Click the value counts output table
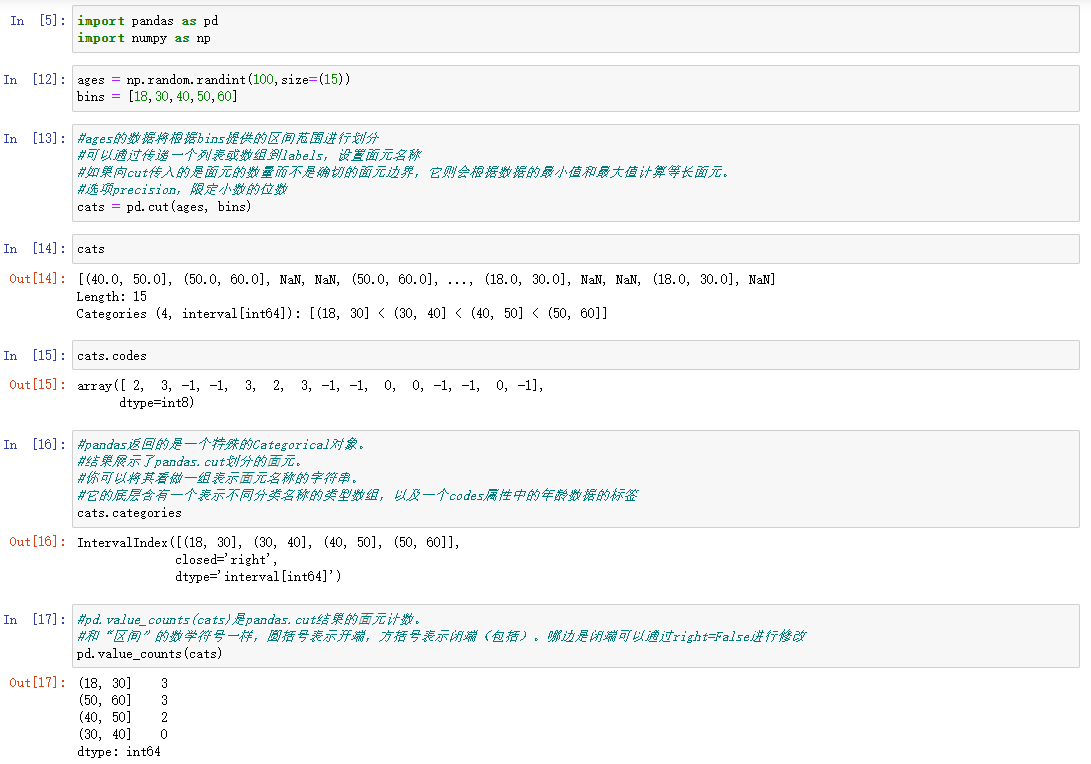The image size is (1091, 764). tap(122, 717)
